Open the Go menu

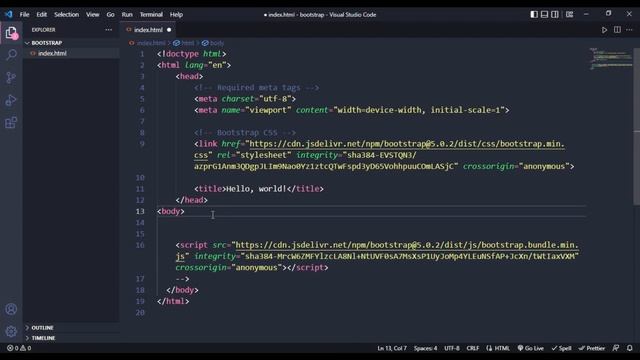coord(111,14)
